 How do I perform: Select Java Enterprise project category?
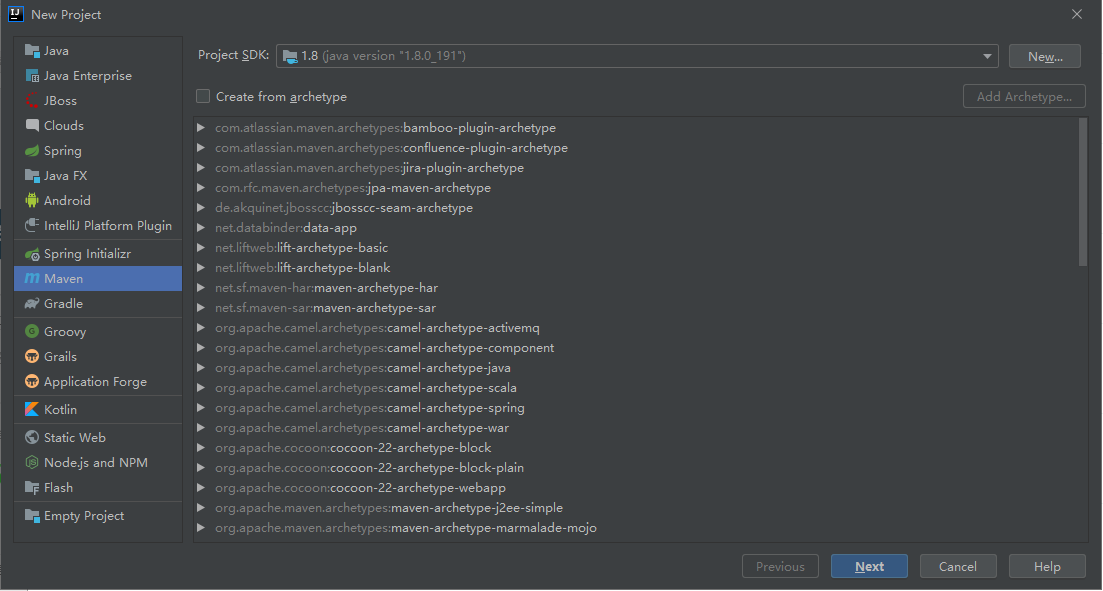coord(98,75)
